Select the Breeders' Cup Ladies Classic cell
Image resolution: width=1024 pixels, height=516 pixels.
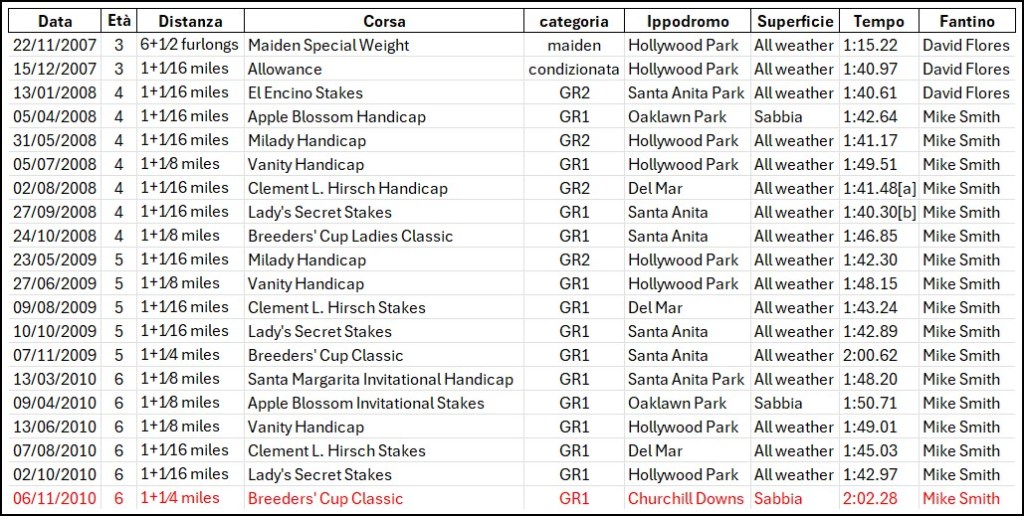click(351, 236)
